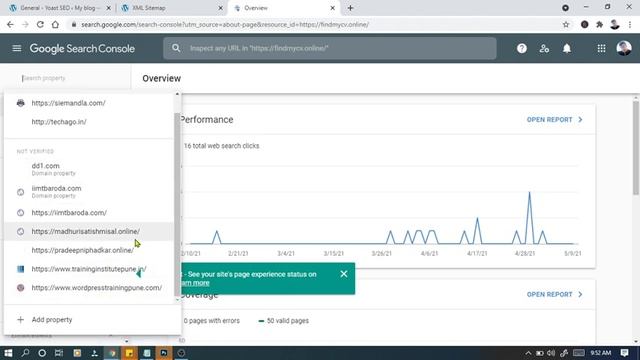
Task: Click the search magnifier icon in URL inspector
Action: tap(176, 48)
